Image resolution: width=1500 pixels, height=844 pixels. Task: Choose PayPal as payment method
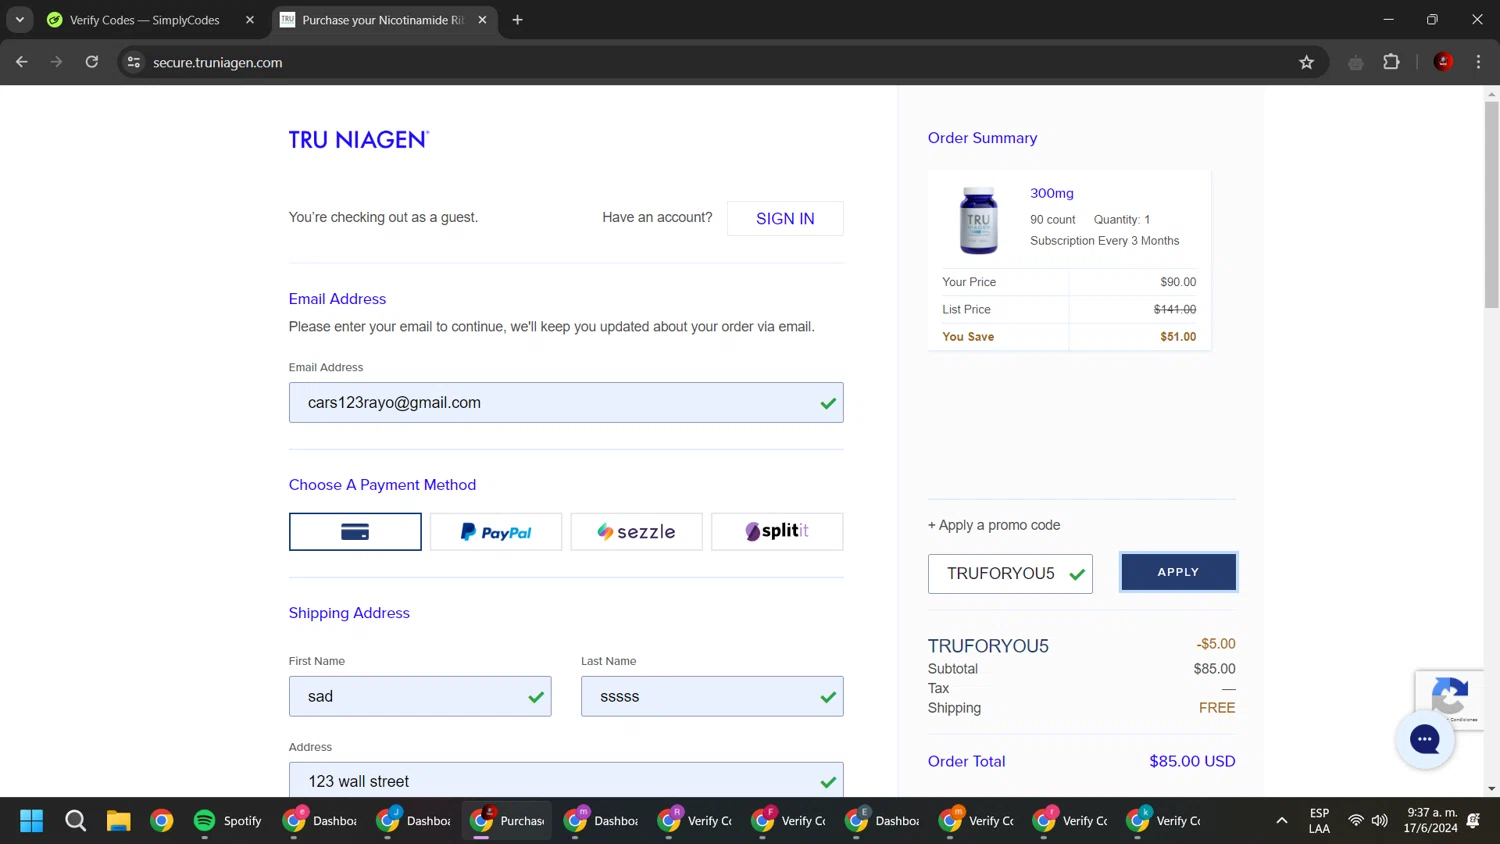tap(496, 532)
